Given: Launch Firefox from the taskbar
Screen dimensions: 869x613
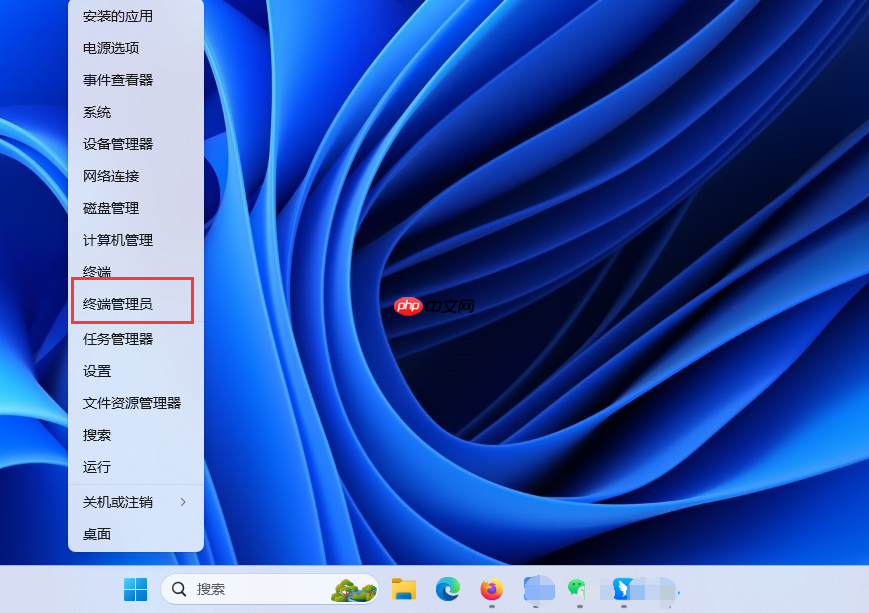Looking at the screenshot, I should 490,591.
